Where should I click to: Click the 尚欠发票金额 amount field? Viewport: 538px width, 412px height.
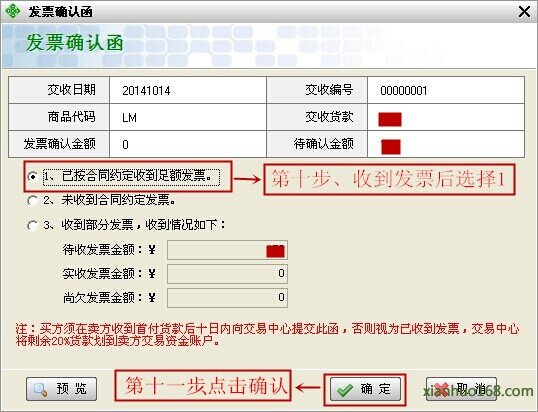[x=227, y=298]
